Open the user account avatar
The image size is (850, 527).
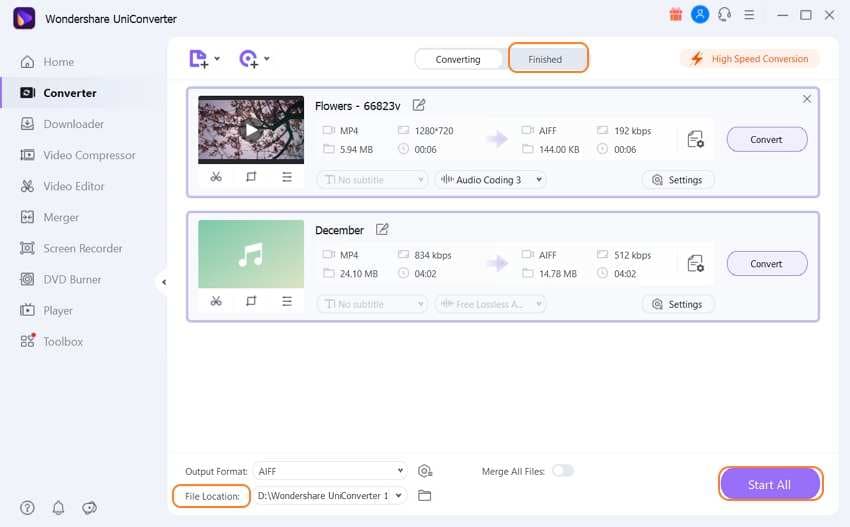pos(700,15)
